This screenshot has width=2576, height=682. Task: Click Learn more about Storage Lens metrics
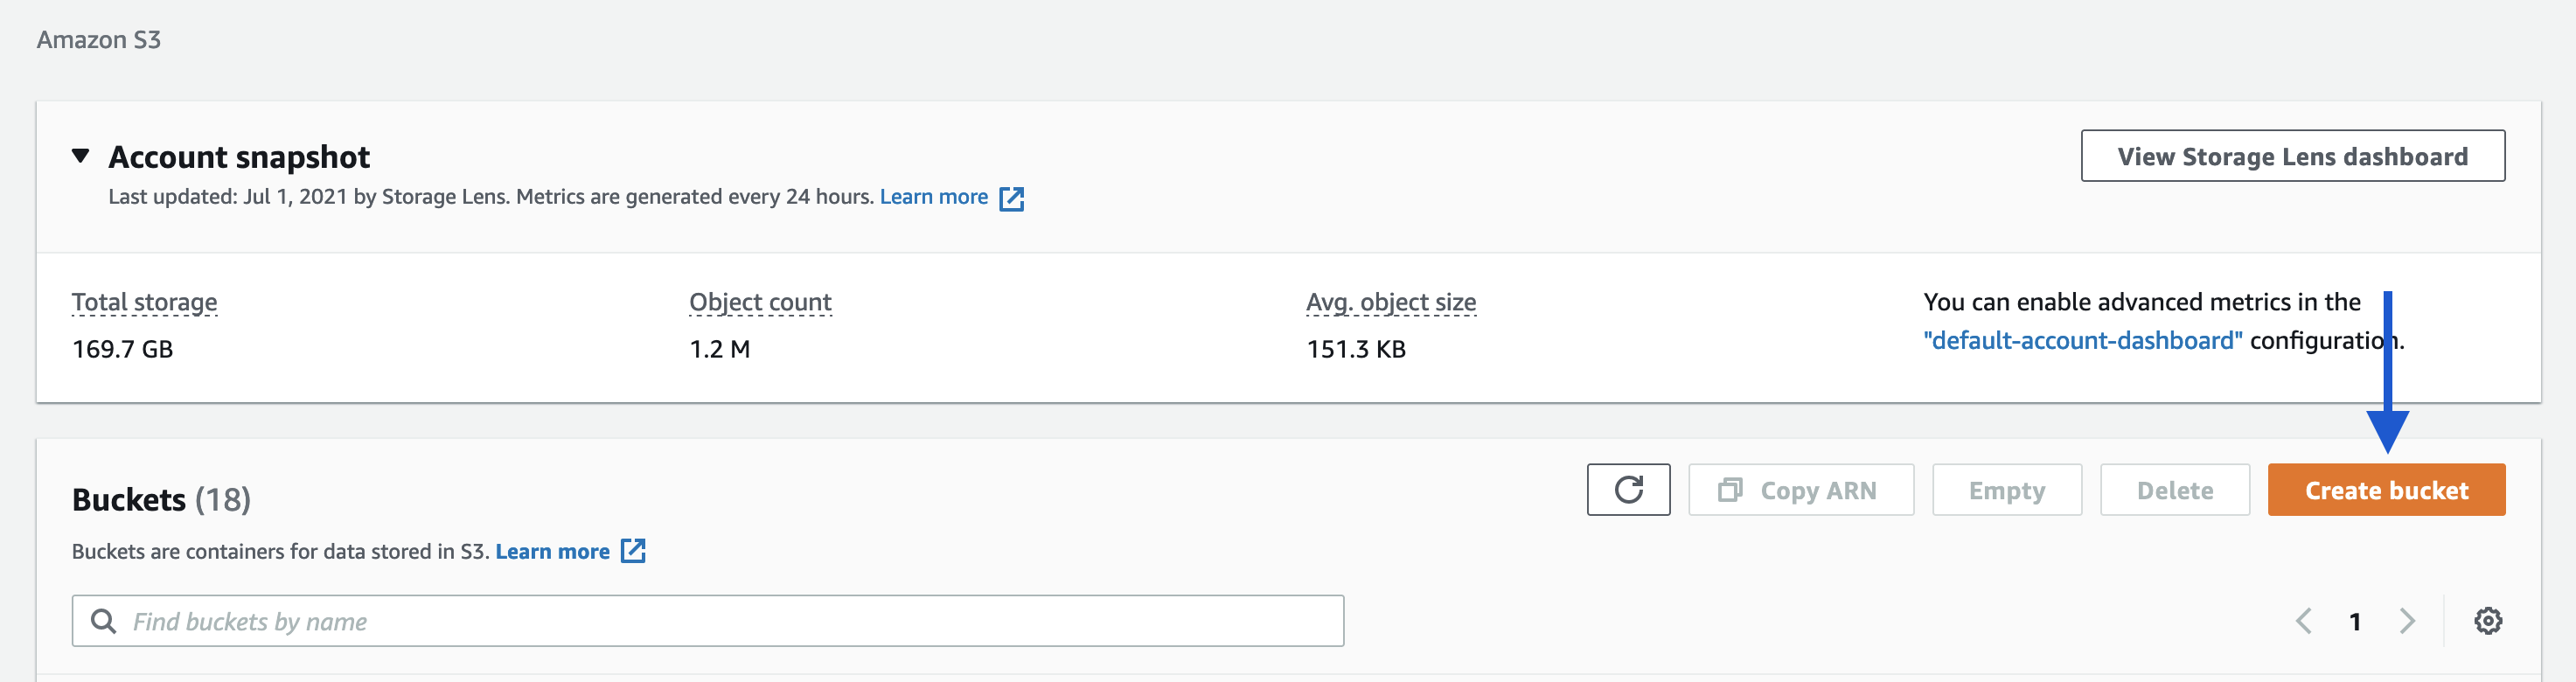coord(933,196)
